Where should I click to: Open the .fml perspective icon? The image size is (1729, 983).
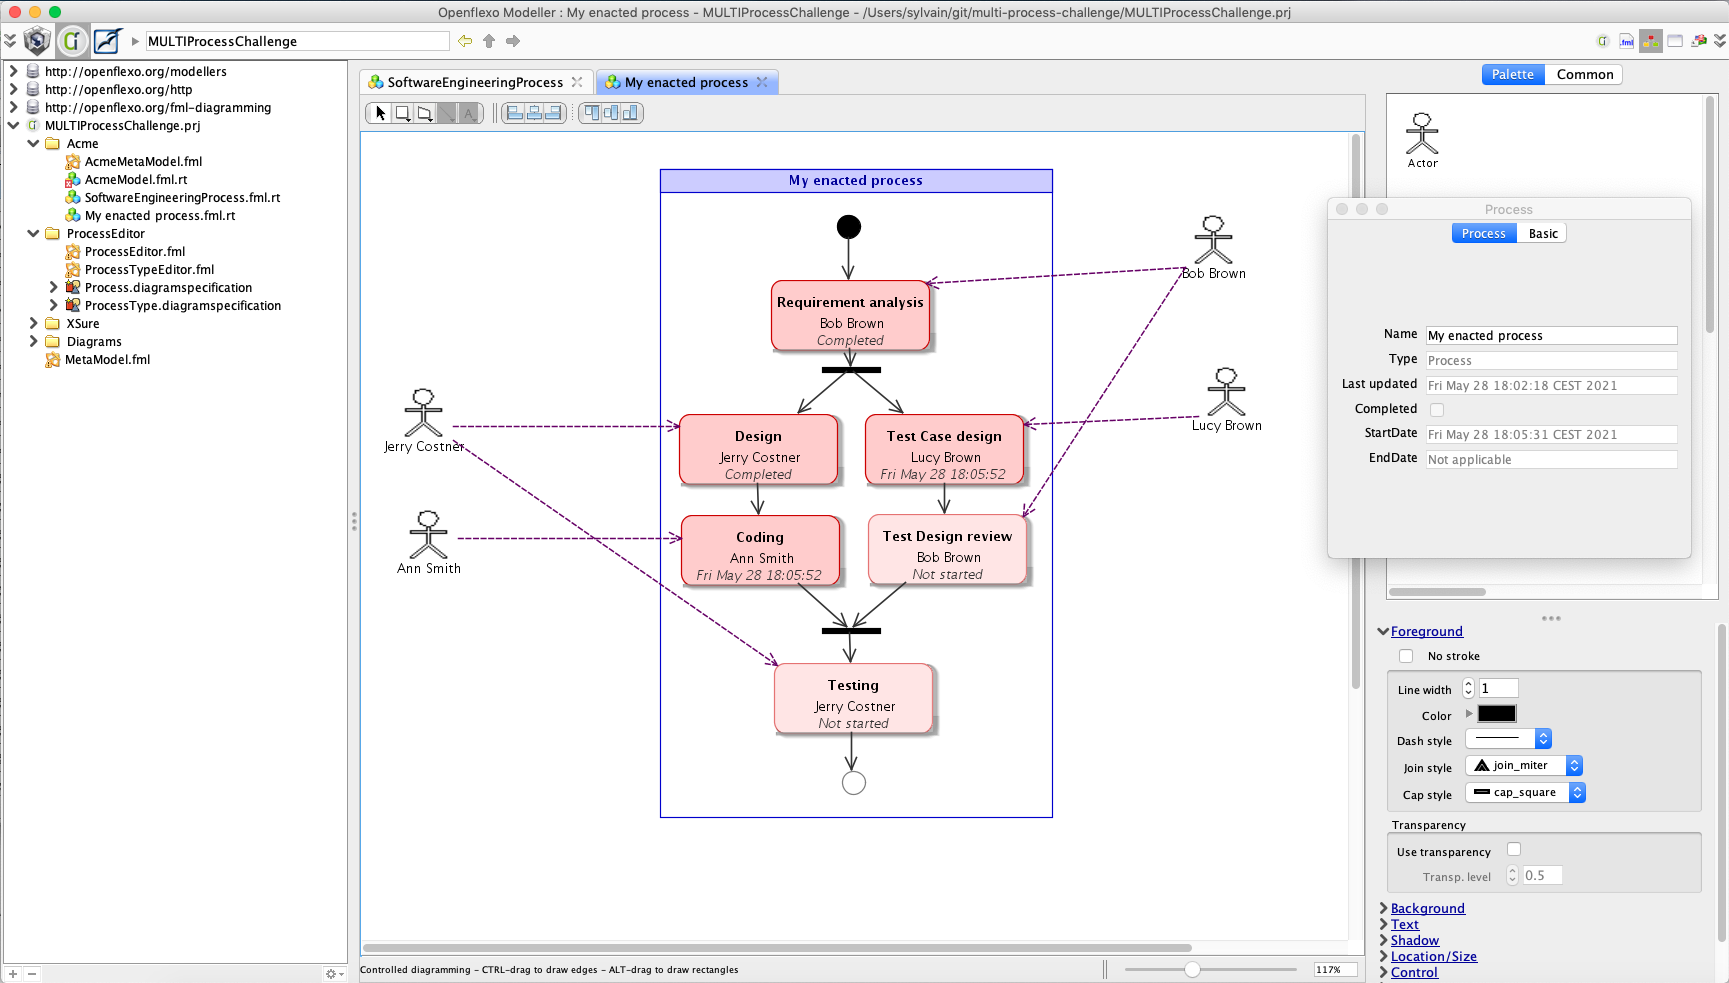tap(1627, 41)
